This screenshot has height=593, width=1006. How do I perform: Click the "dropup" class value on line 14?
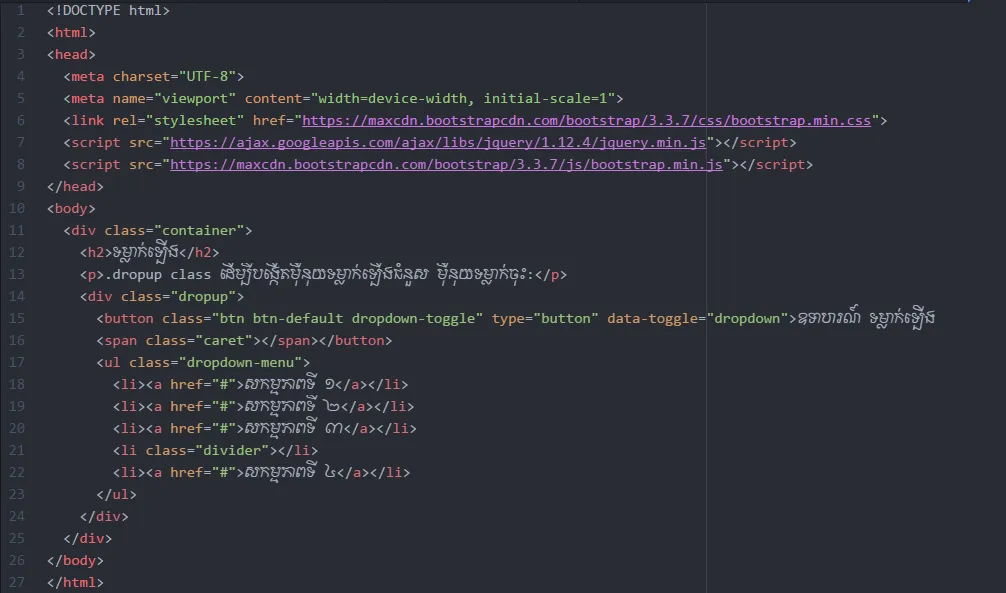(203, 296)
